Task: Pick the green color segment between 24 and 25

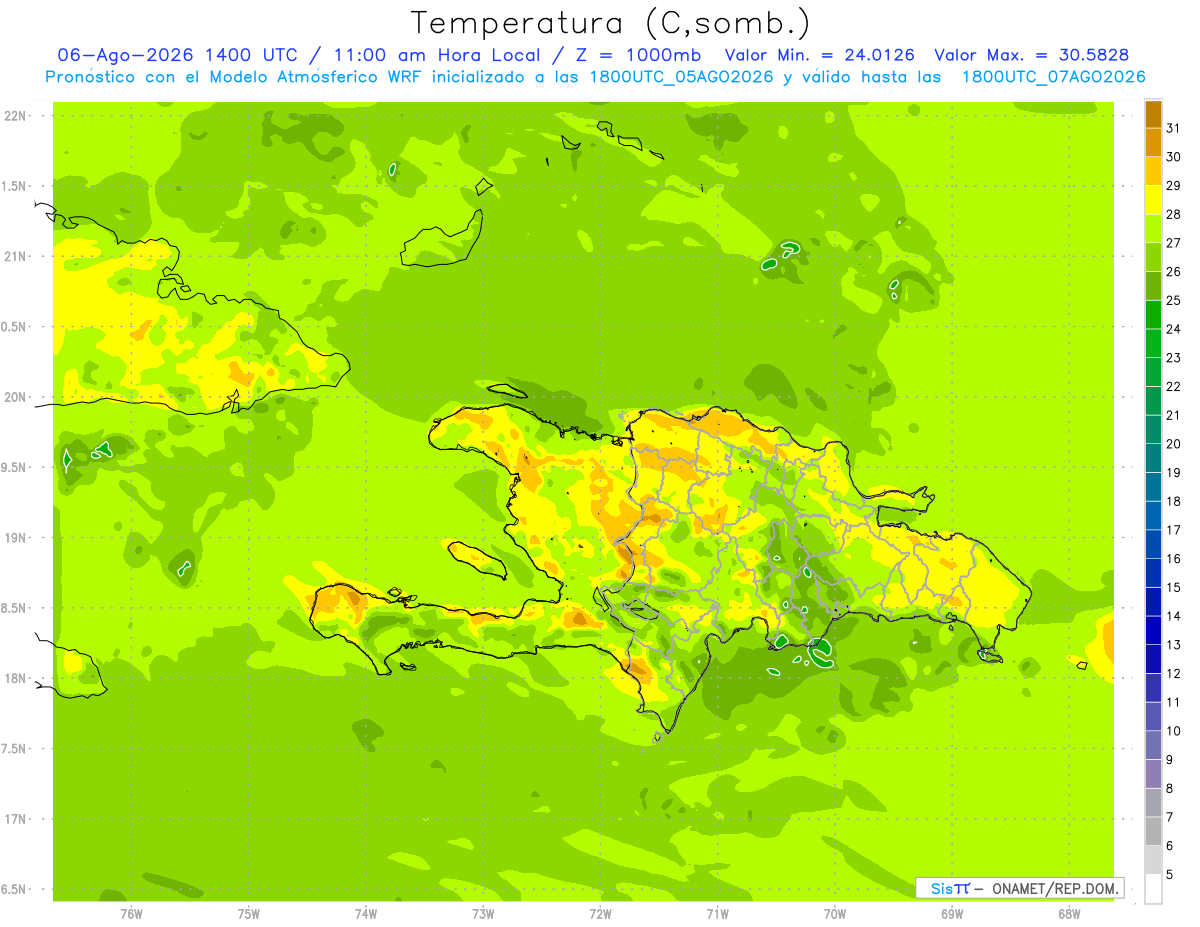Action: [x=1153, y=315]
